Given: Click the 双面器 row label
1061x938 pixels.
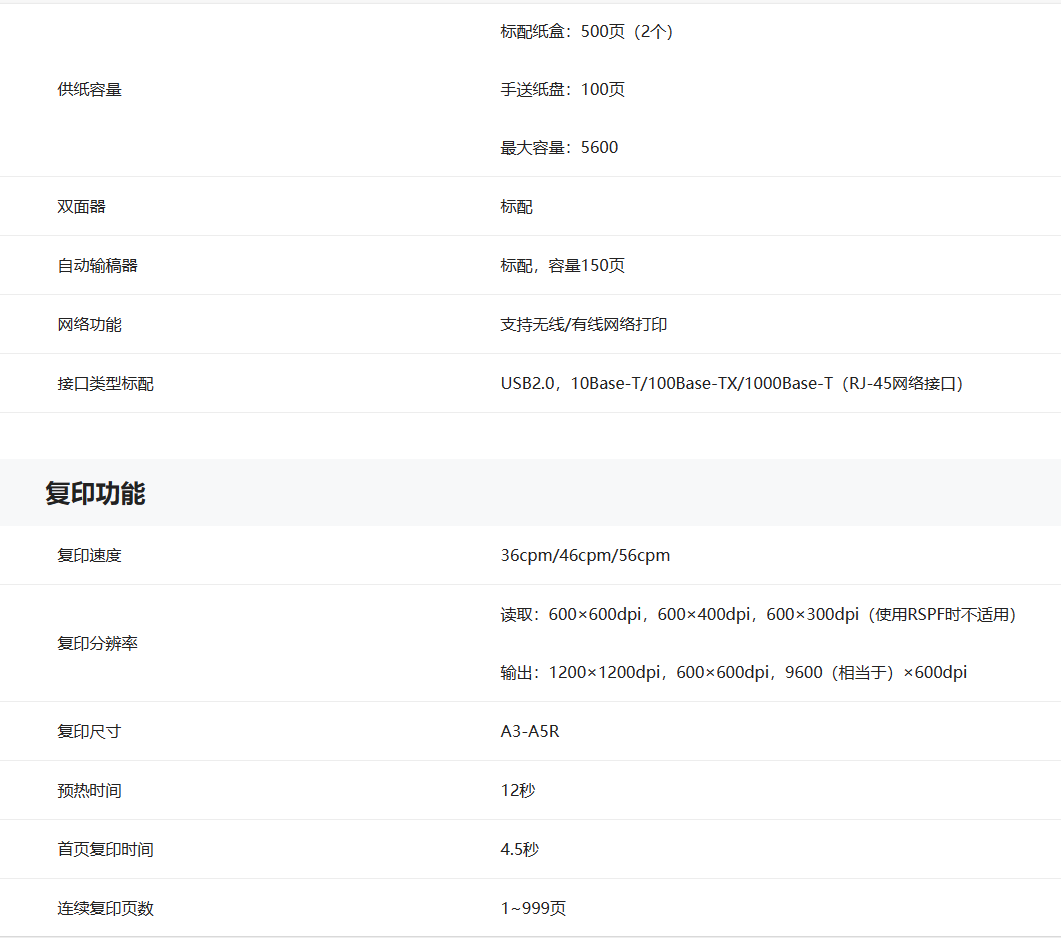Looking at the screenshot, I should tap(82, 207).
